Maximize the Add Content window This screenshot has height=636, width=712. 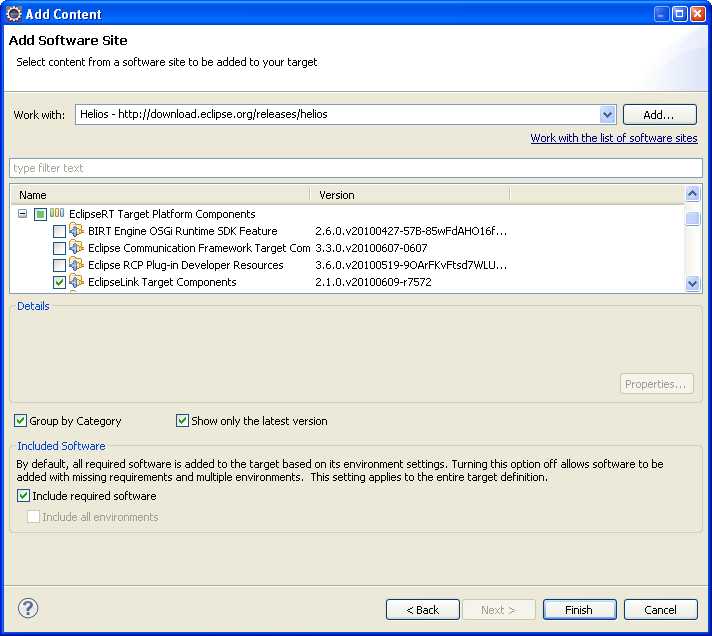pos(679,14)
